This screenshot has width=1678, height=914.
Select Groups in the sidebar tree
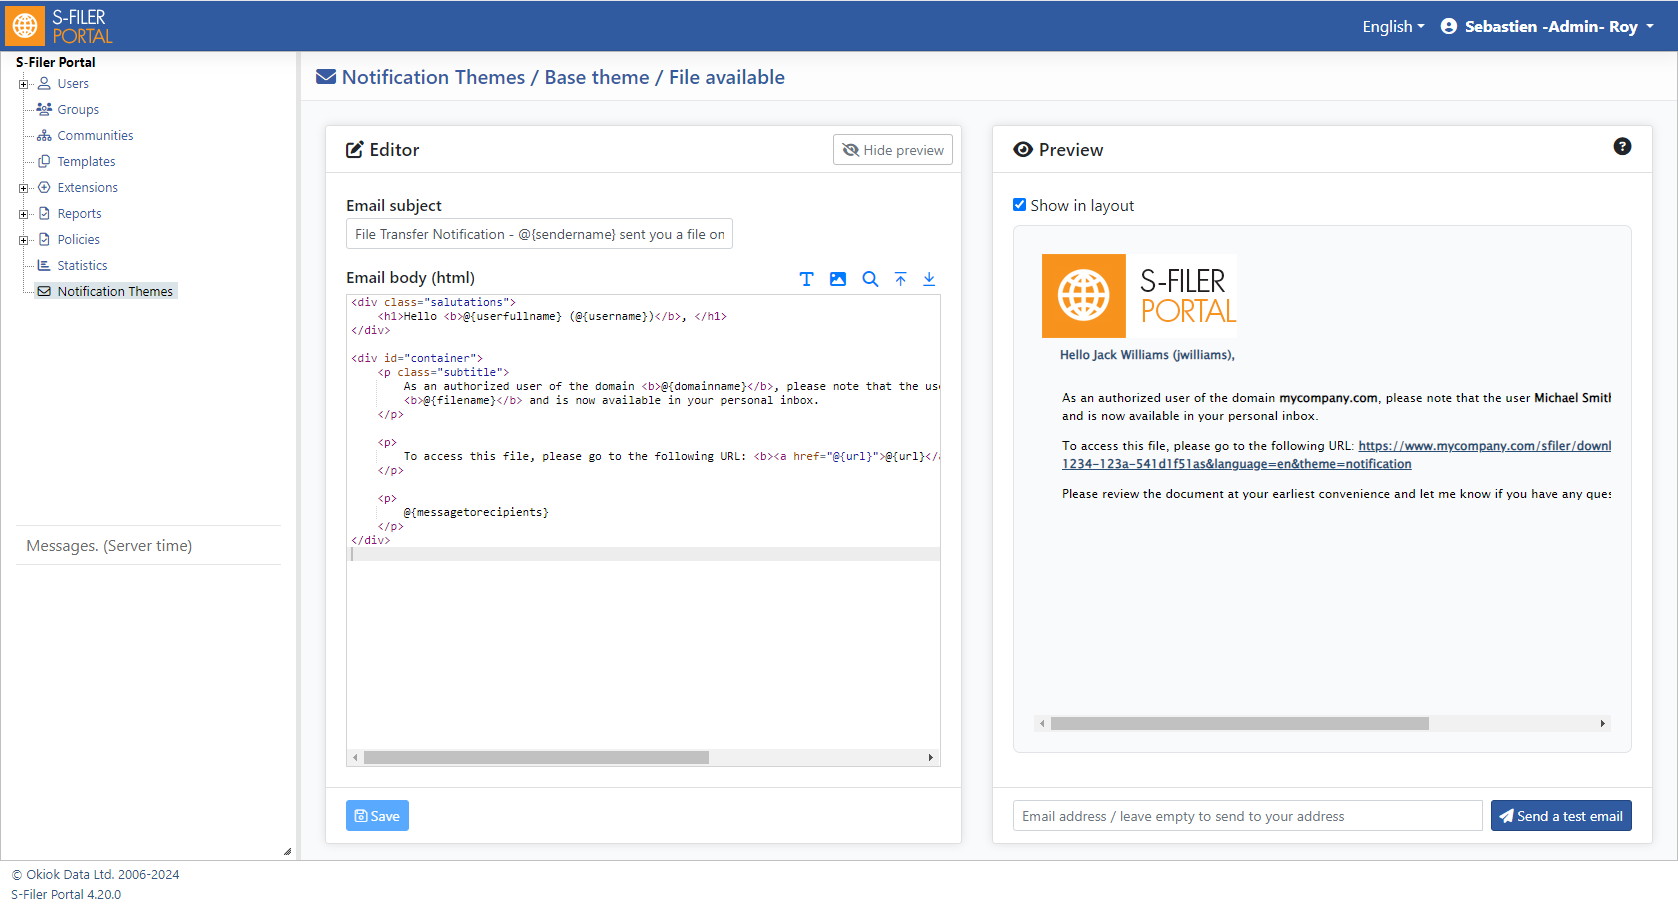pos(78,109)
